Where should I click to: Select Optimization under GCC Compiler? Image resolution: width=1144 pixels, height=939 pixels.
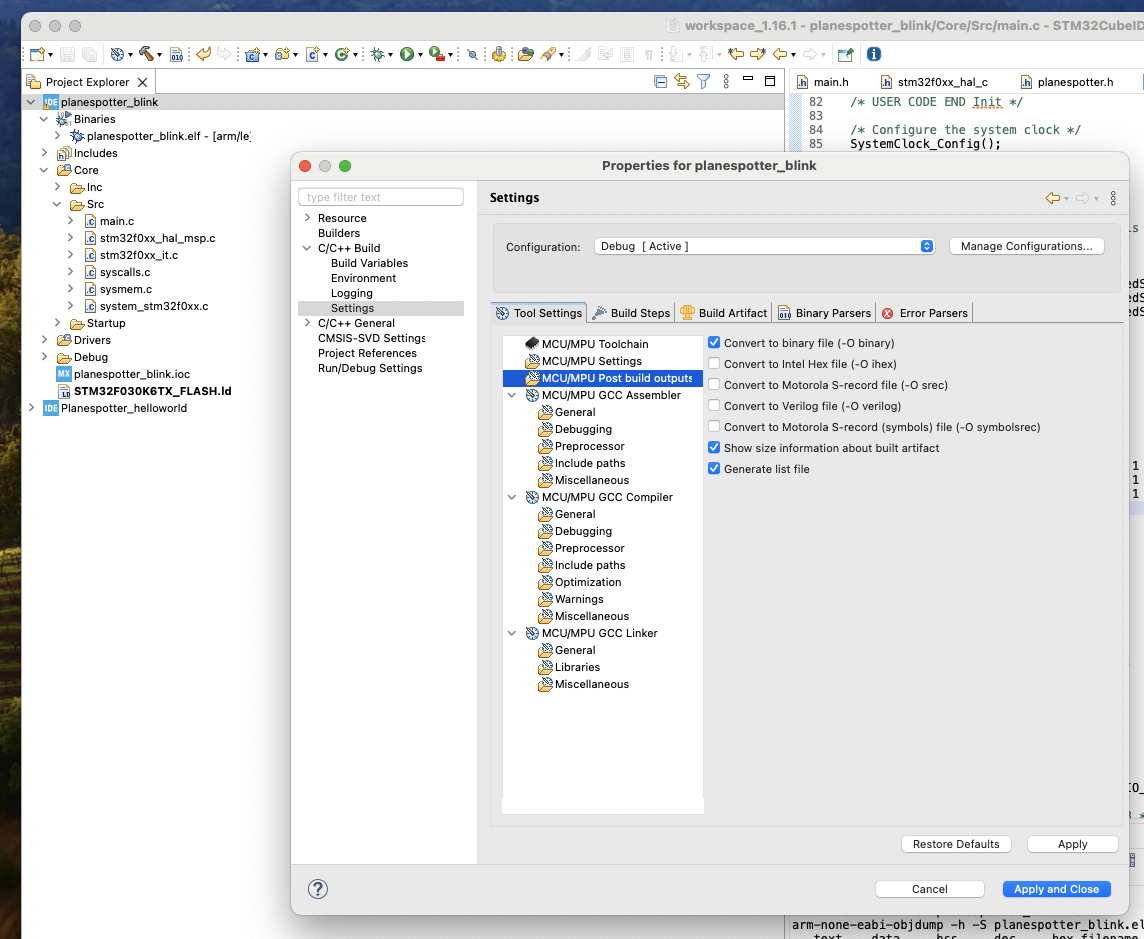pos(587,581)
